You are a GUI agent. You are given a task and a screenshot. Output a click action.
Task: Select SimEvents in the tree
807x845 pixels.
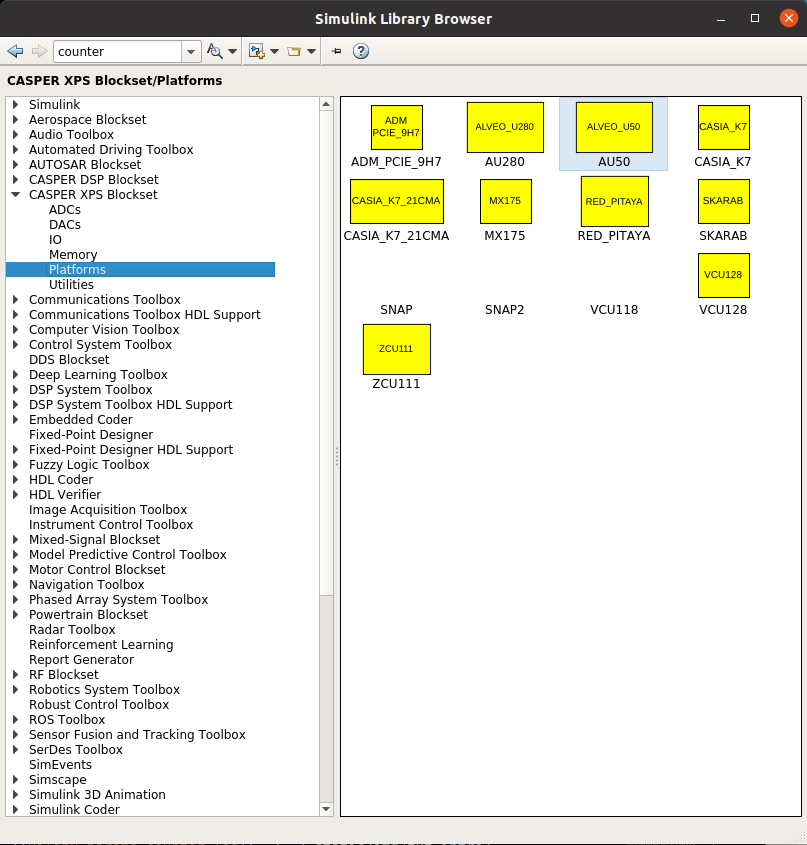click(x=60, y=765)
